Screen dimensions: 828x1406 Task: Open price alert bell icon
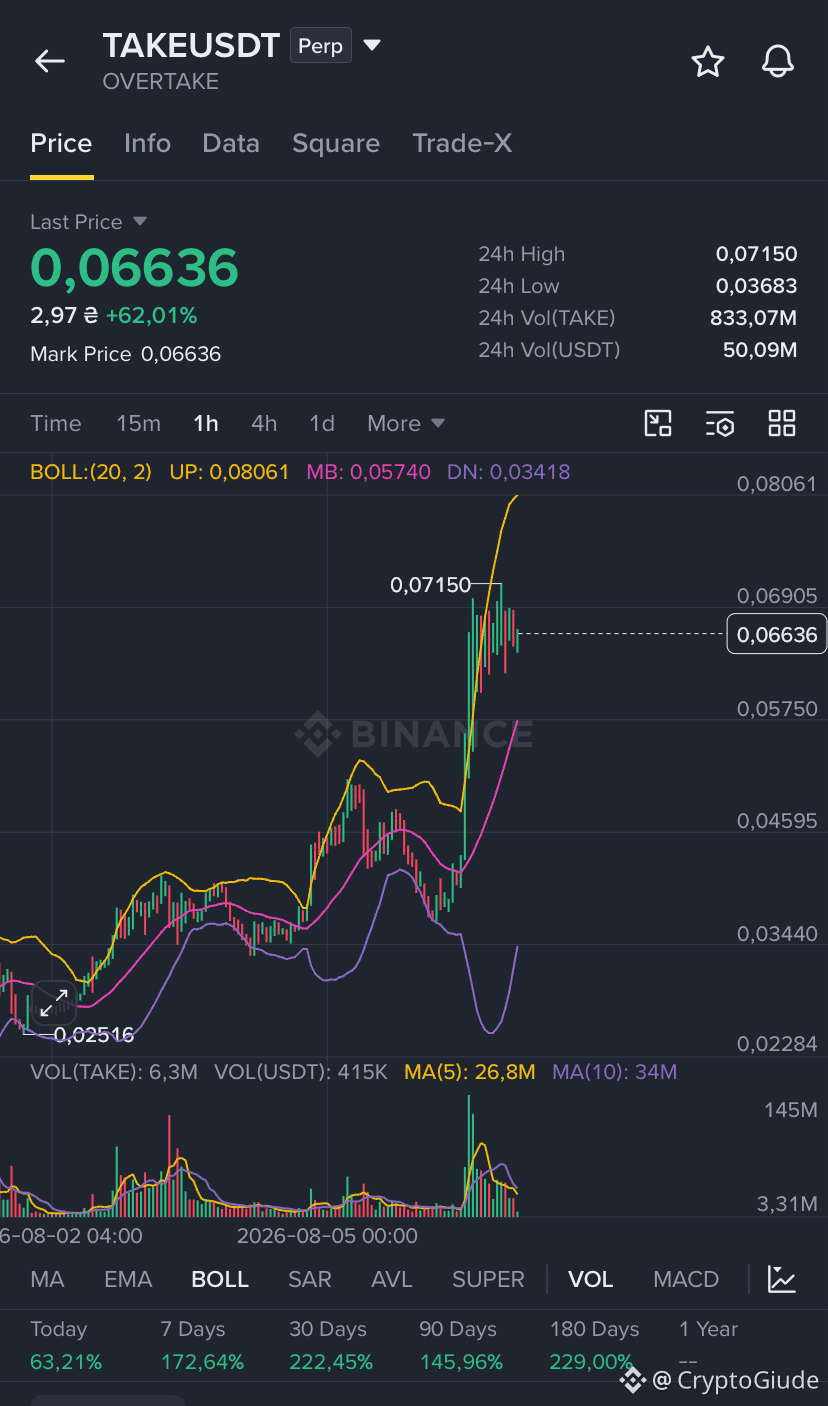pos(778,62)
